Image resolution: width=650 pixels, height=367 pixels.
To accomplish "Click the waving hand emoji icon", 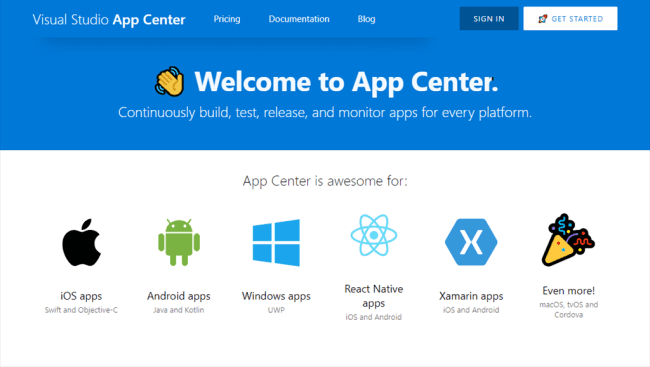I will pyautogui.click(x=170, y=81).
